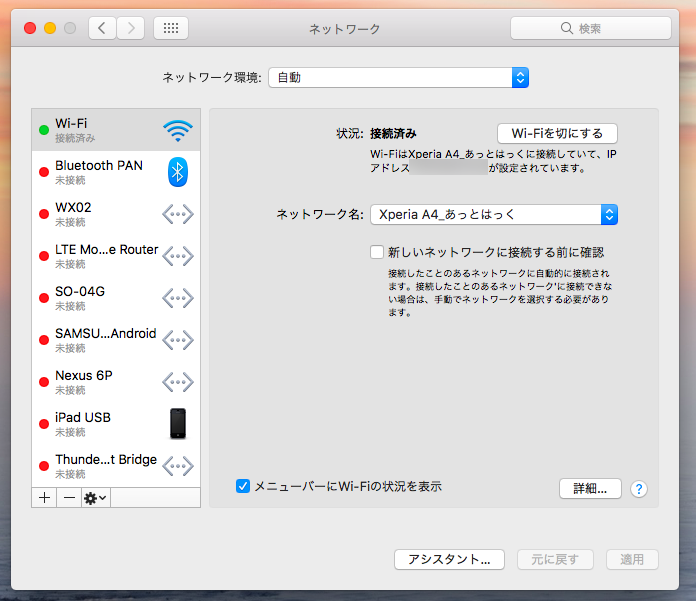Go back with the left arrow button
The height and width of the screenshot is (601, 696).
(x=102, y=29)
